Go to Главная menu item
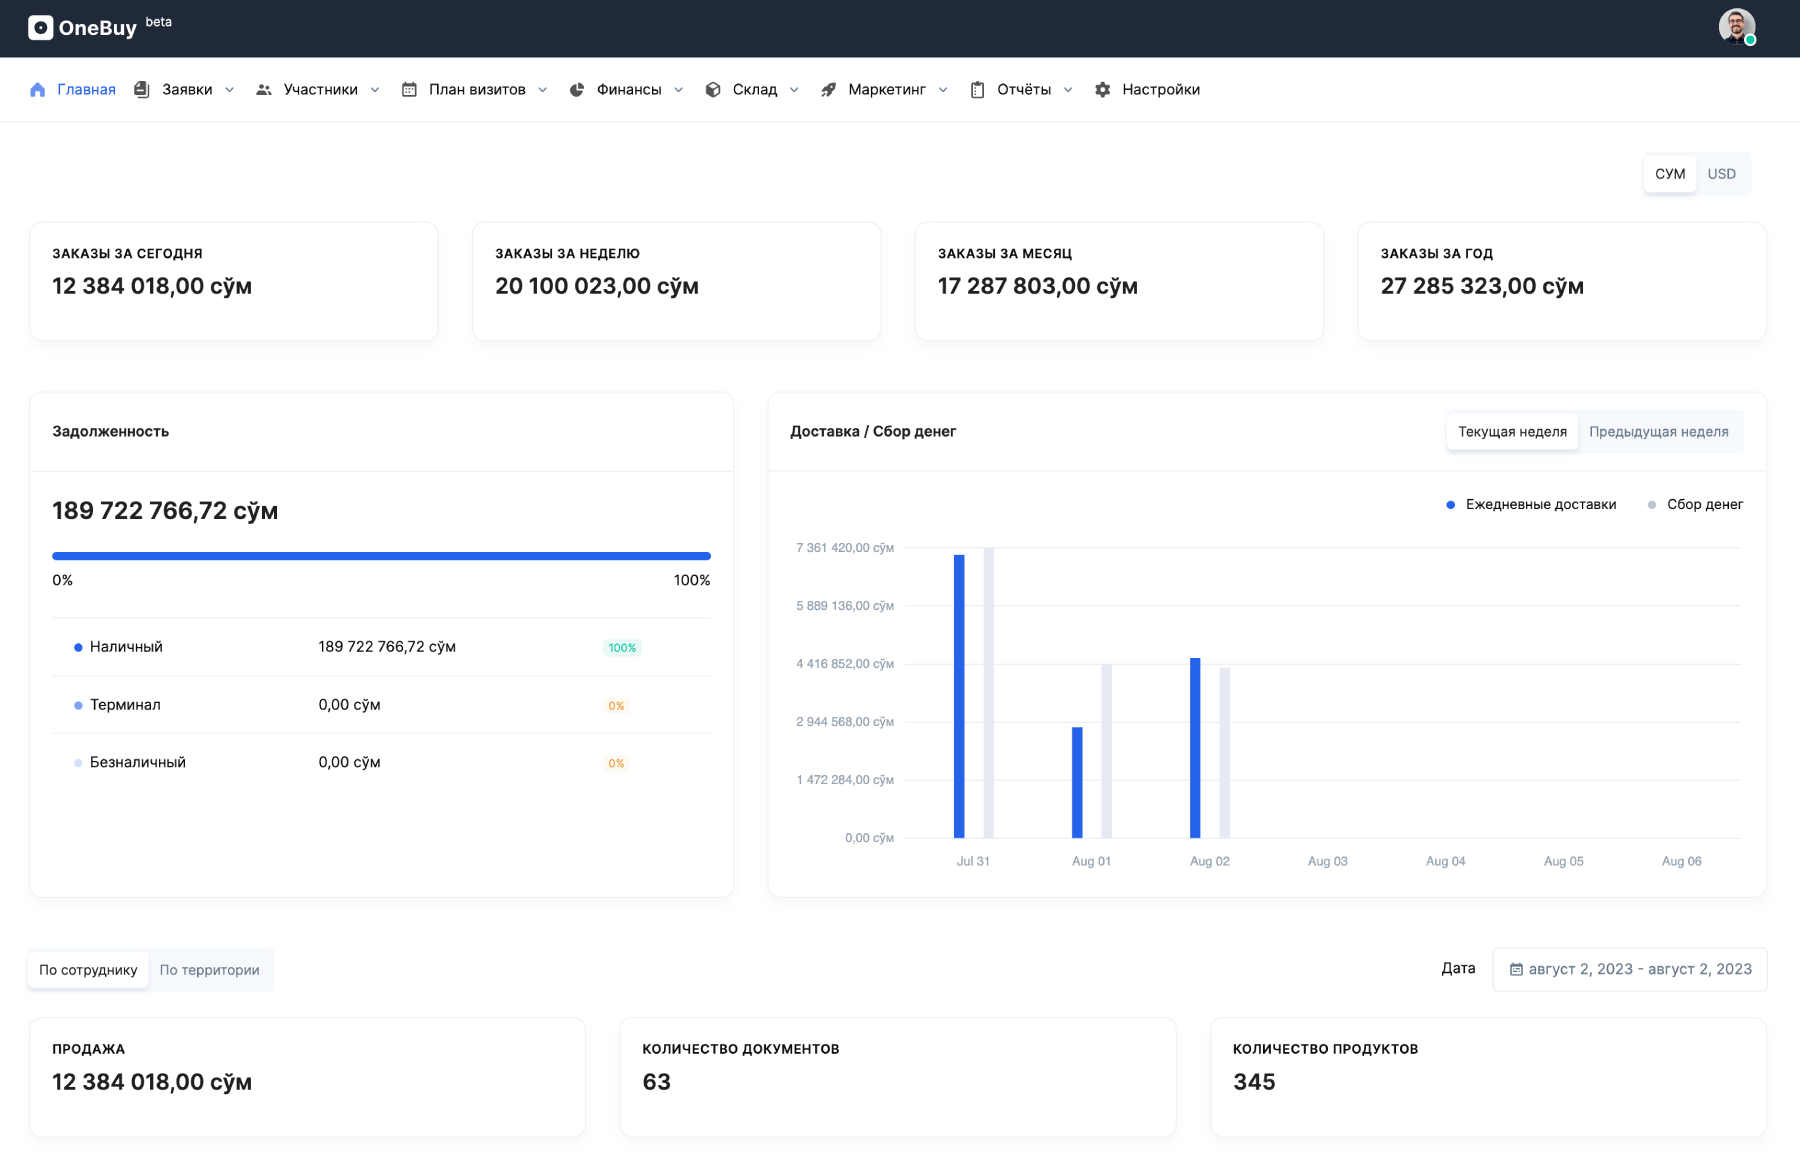This screenshot has width=1800, height=1166. click(x=73, y=90)
